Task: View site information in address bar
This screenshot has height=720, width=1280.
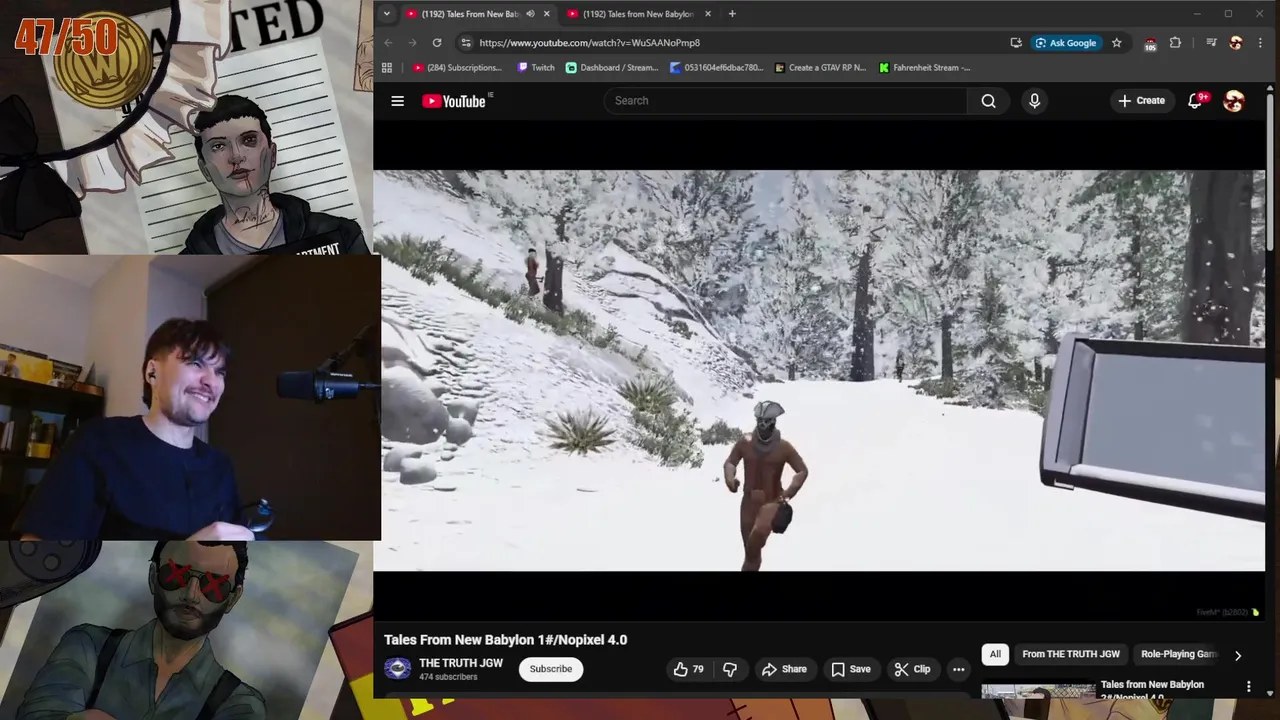Action: (x=465, y=43)
